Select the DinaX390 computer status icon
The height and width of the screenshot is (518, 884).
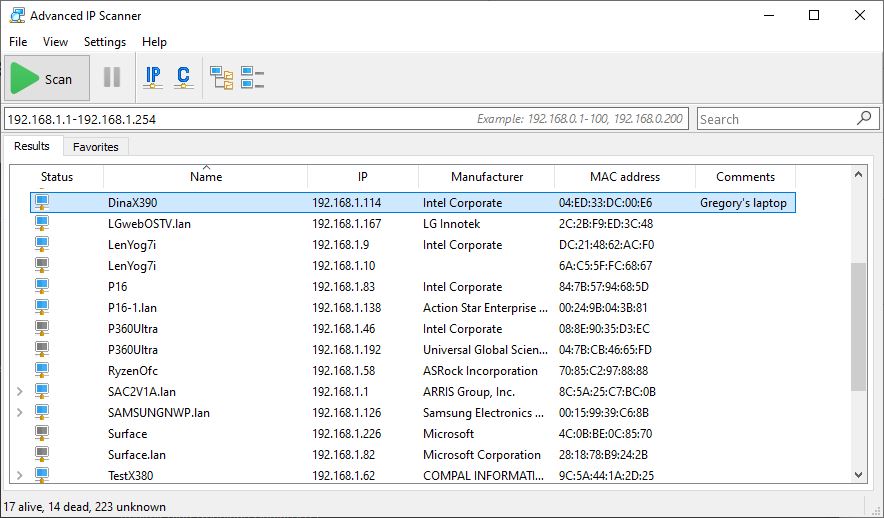click(41, 202)
